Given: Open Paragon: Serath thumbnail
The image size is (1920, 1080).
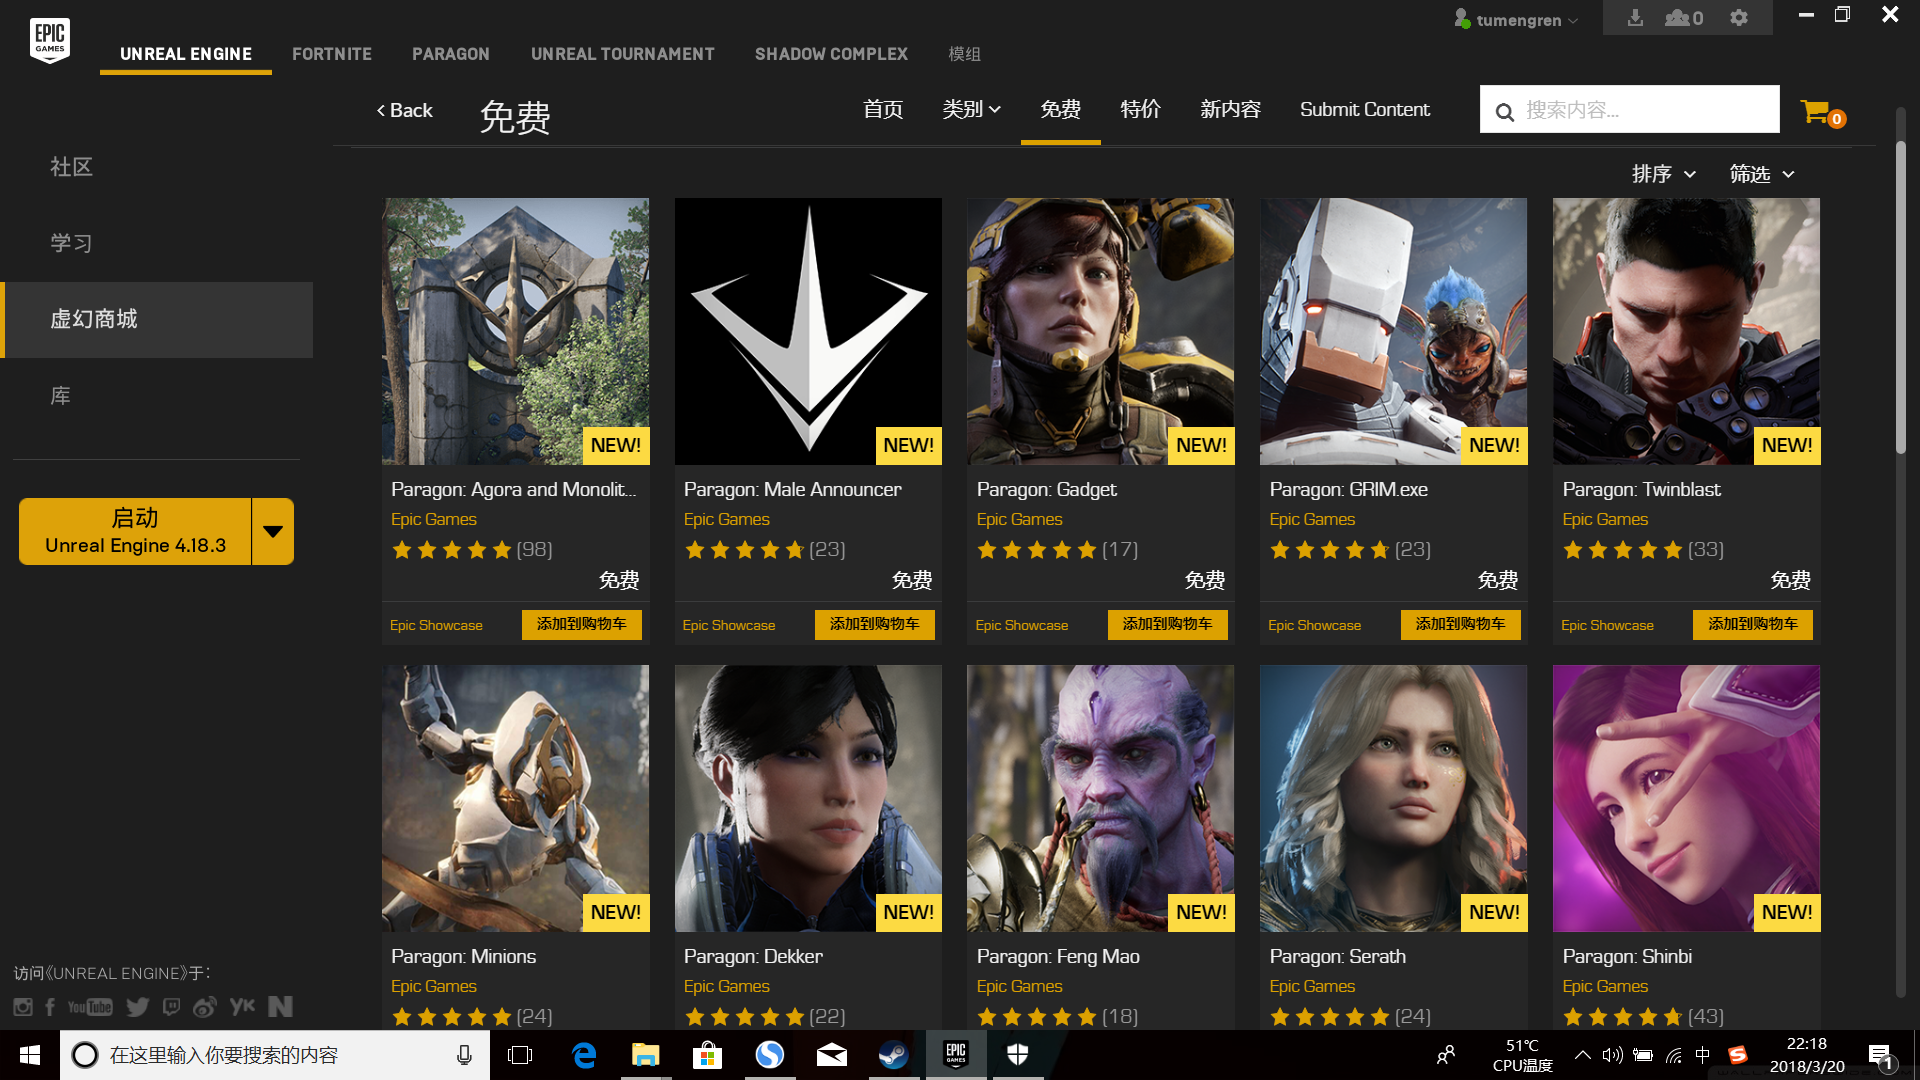Looking at the screenshot, I should click(1393, 799).
